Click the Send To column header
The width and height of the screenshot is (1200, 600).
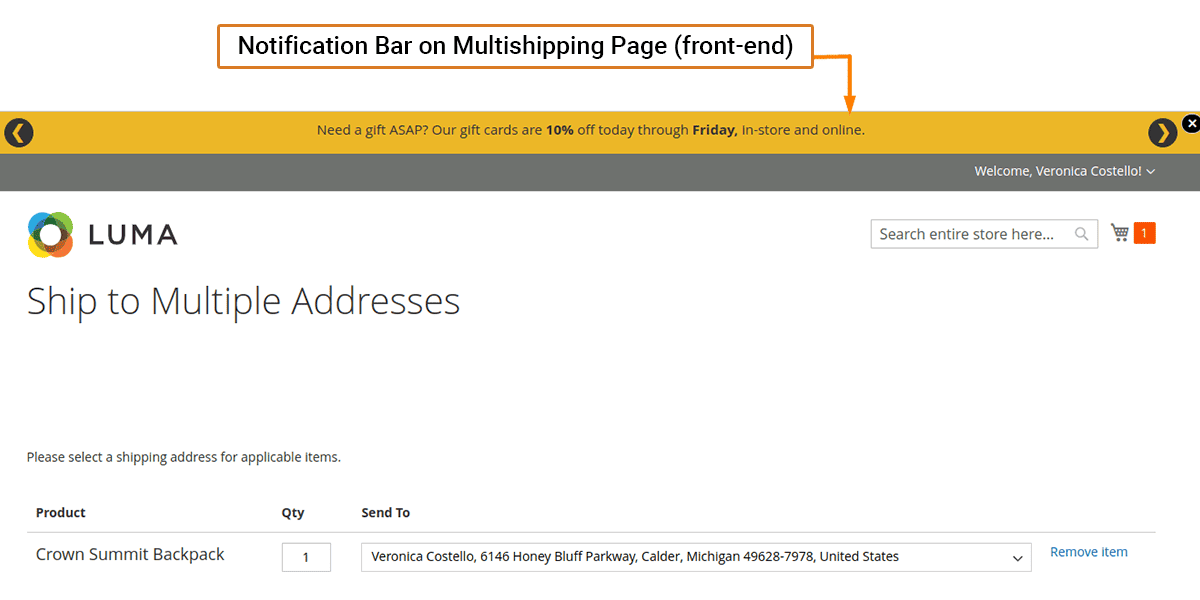click(385, 513)
